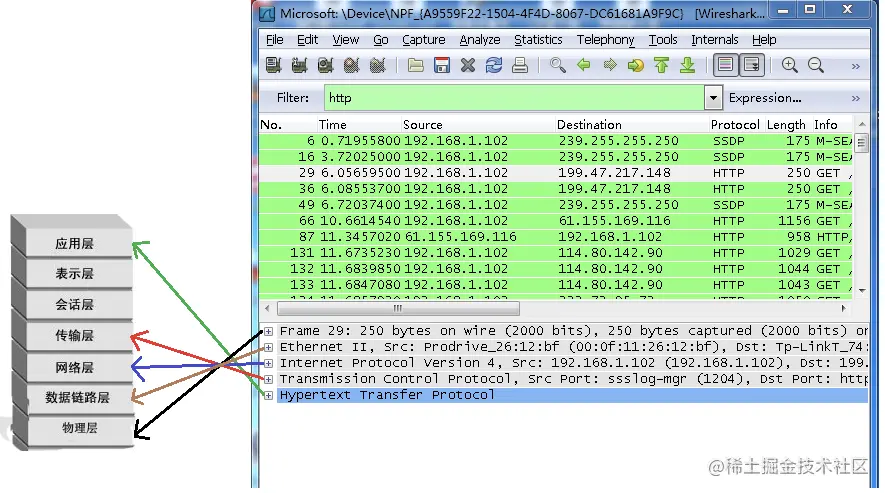Expand Transmission Control Protocol node
Screen dimensions: 885x493
(269, 379)
